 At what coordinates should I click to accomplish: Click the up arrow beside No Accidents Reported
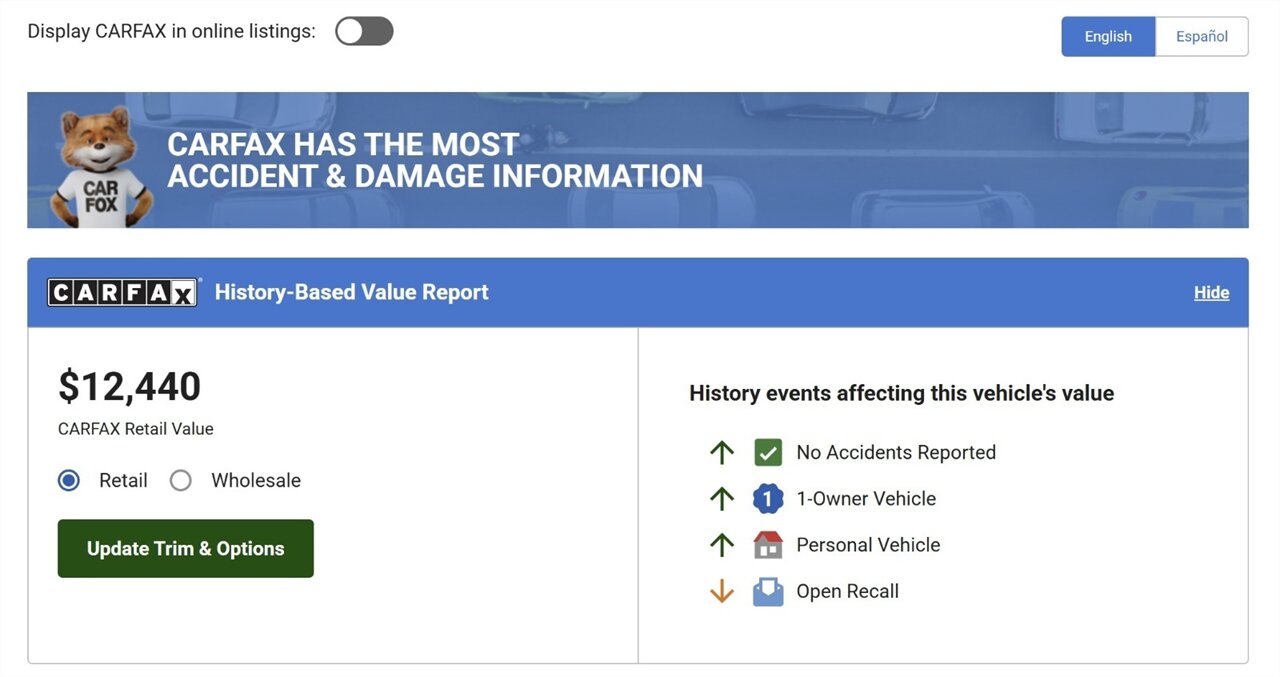pos(722,453)
